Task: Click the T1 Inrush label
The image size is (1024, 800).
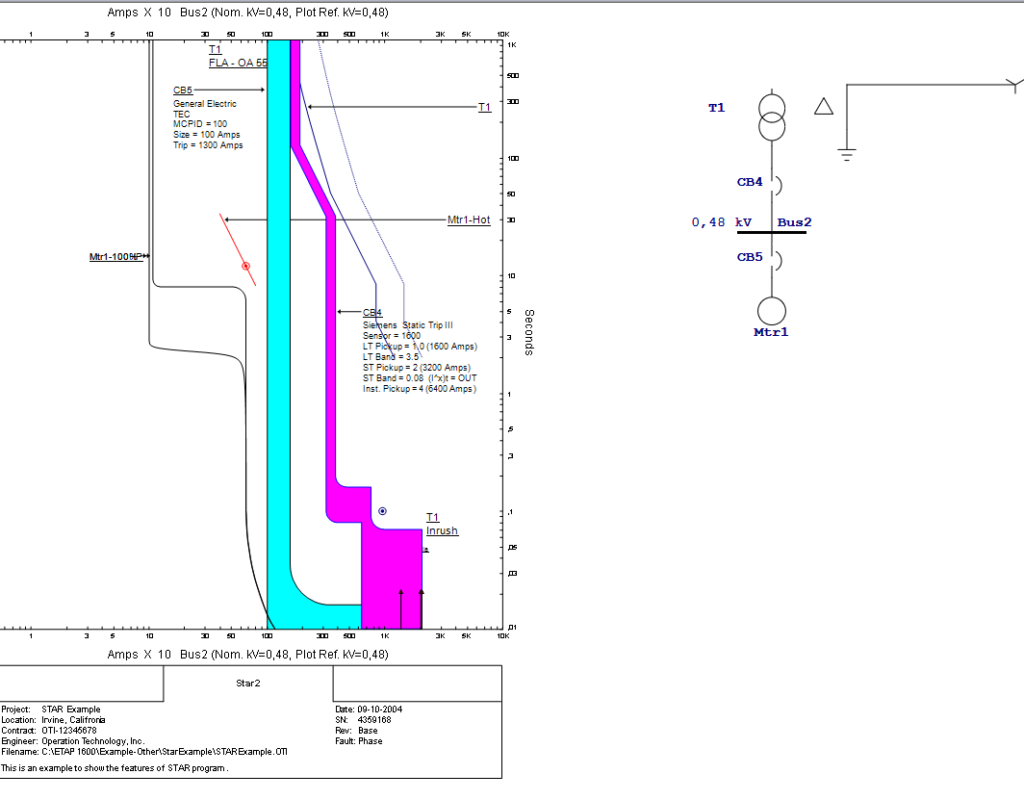Action: (x=441, y=524)
